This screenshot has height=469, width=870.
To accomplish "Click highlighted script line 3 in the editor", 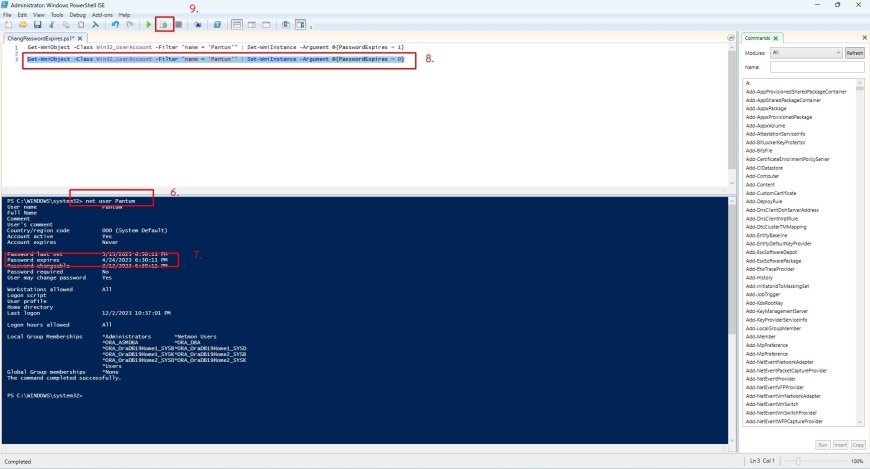I will pos(216,59).
